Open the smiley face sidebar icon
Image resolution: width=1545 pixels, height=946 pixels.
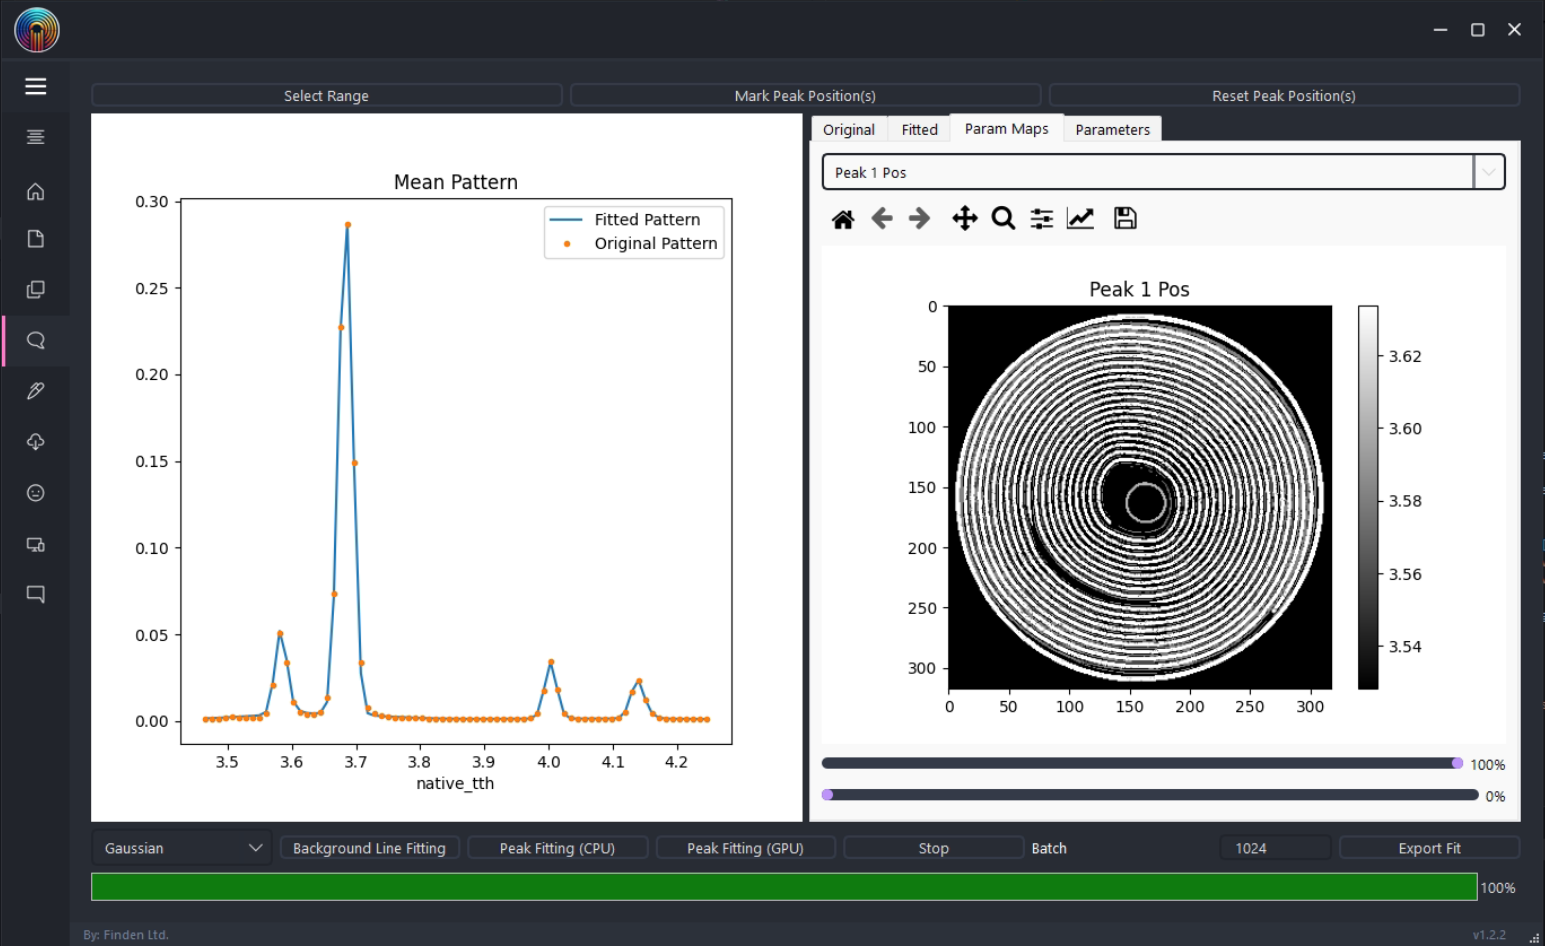click(x=36, y=493)
